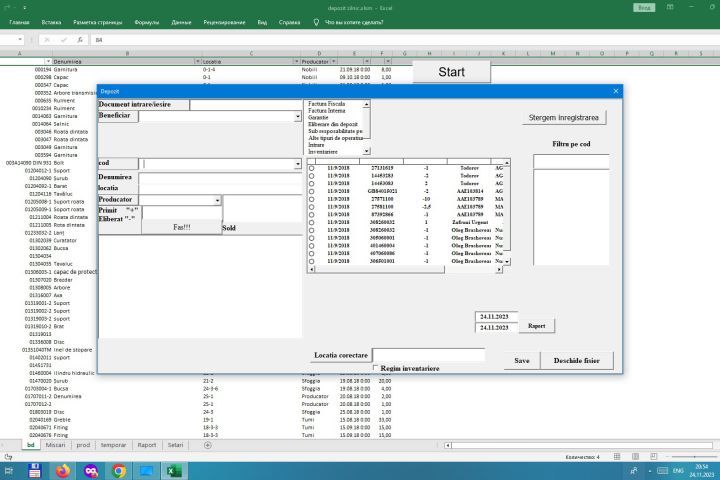Open the clock and date in tray

(702, 471)
